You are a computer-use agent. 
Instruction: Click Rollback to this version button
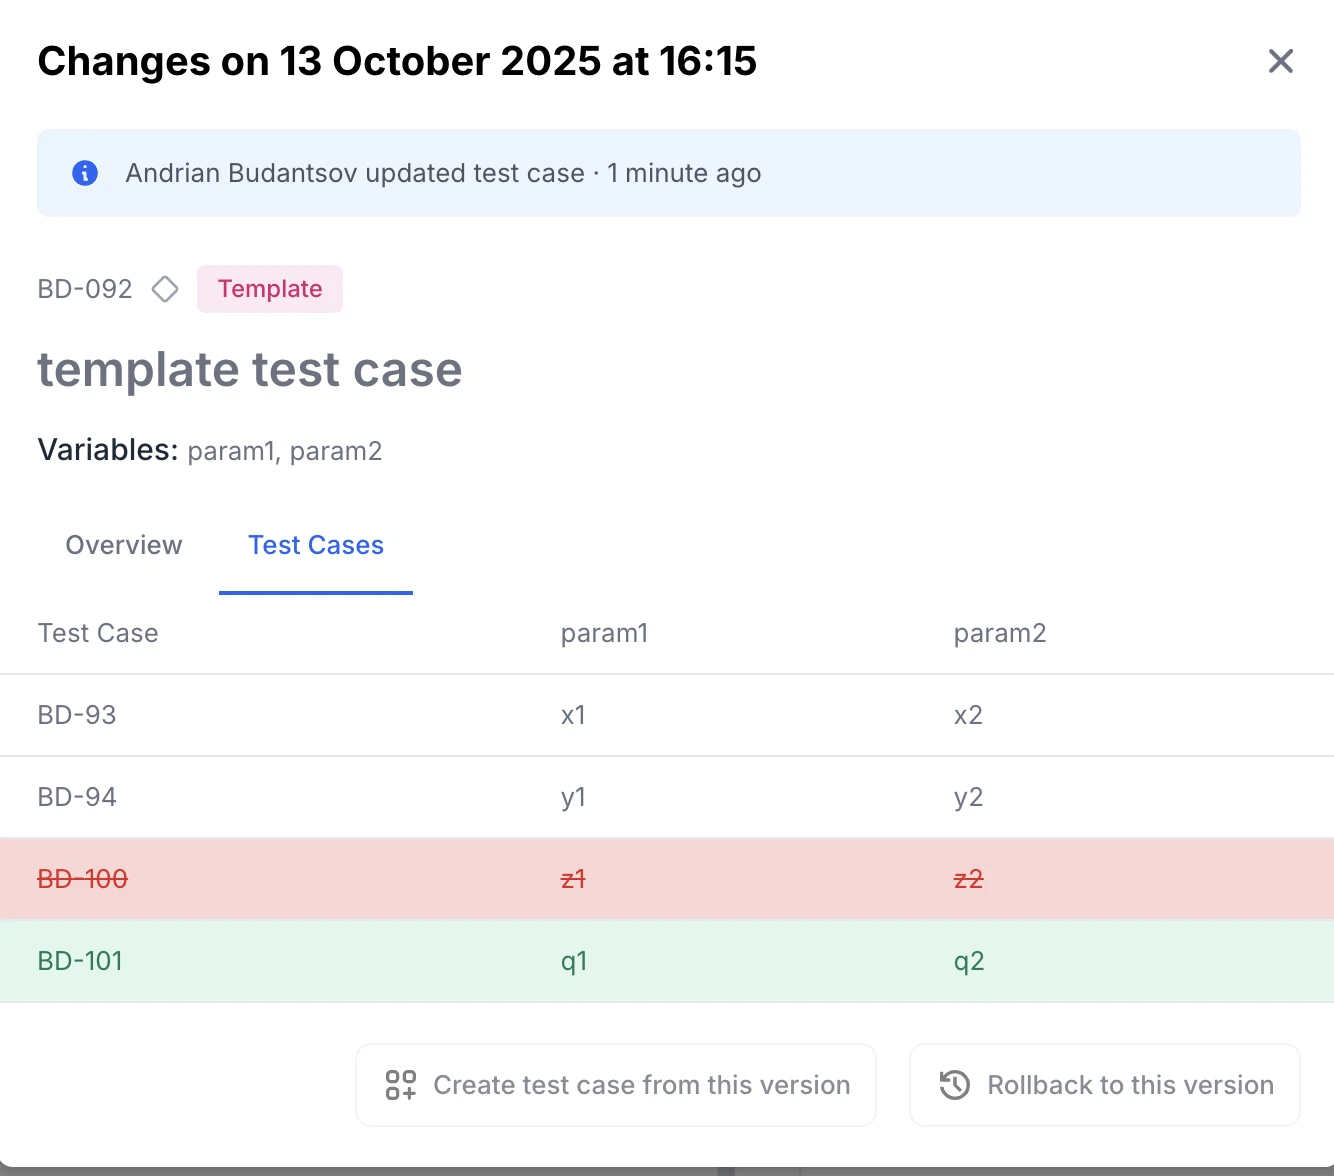1104,1085
